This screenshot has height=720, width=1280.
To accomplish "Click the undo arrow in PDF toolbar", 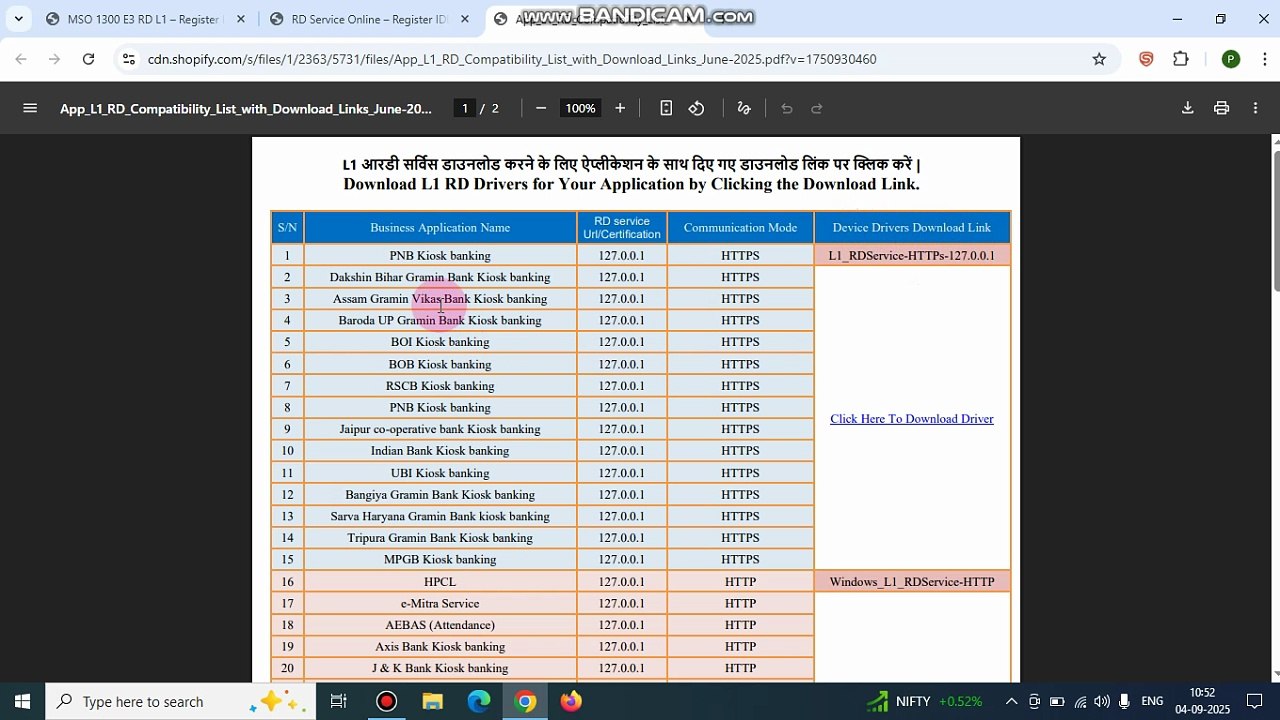I will [x=787, y=108].
